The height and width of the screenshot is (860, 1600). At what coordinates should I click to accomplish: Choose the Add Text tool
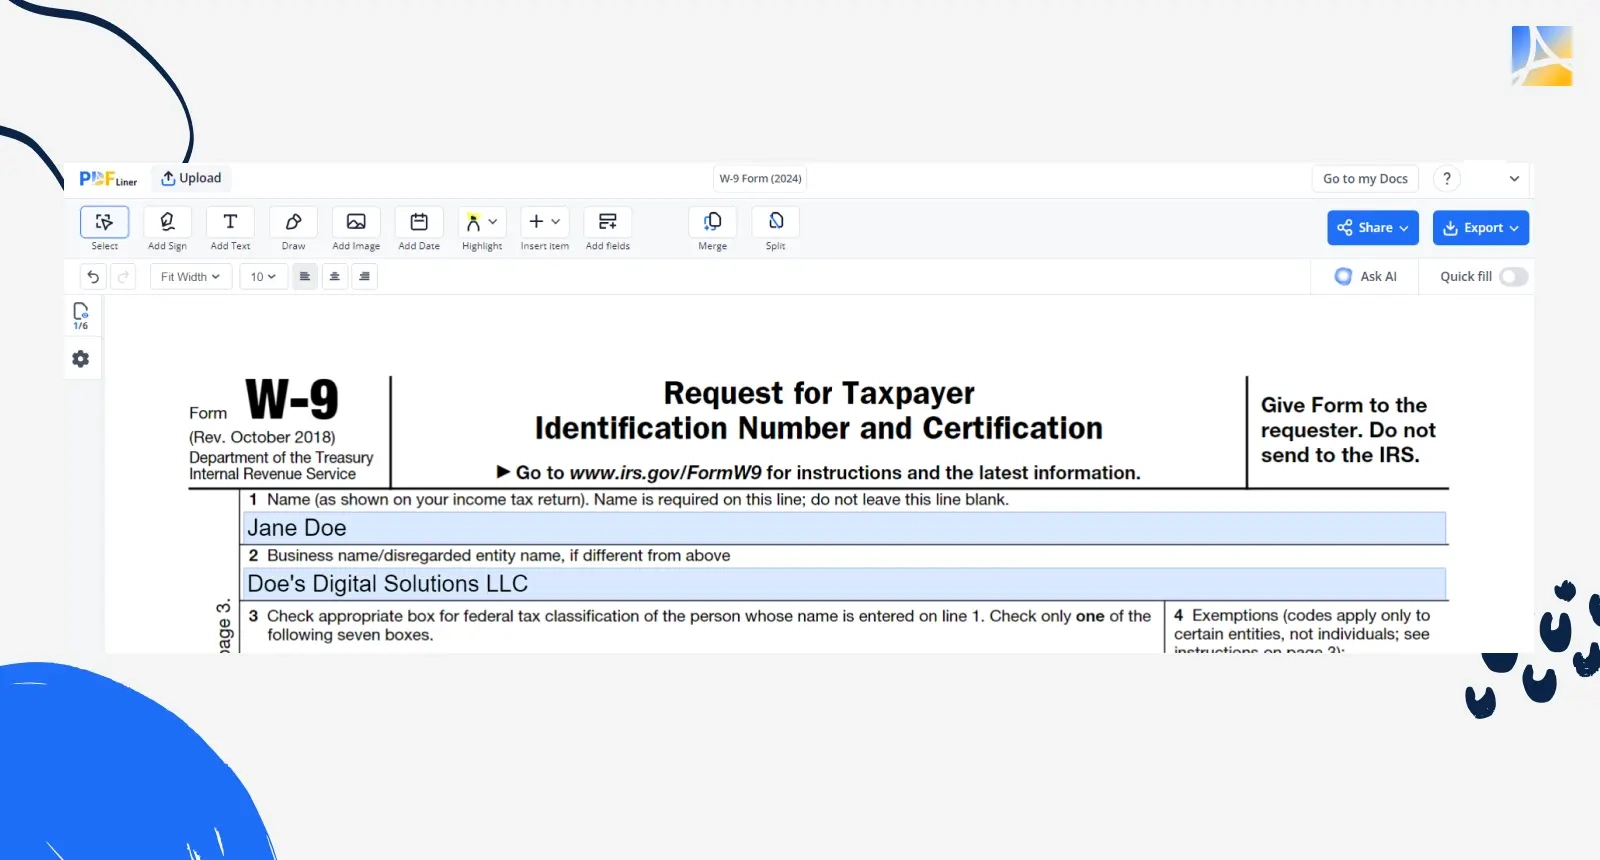230,222
